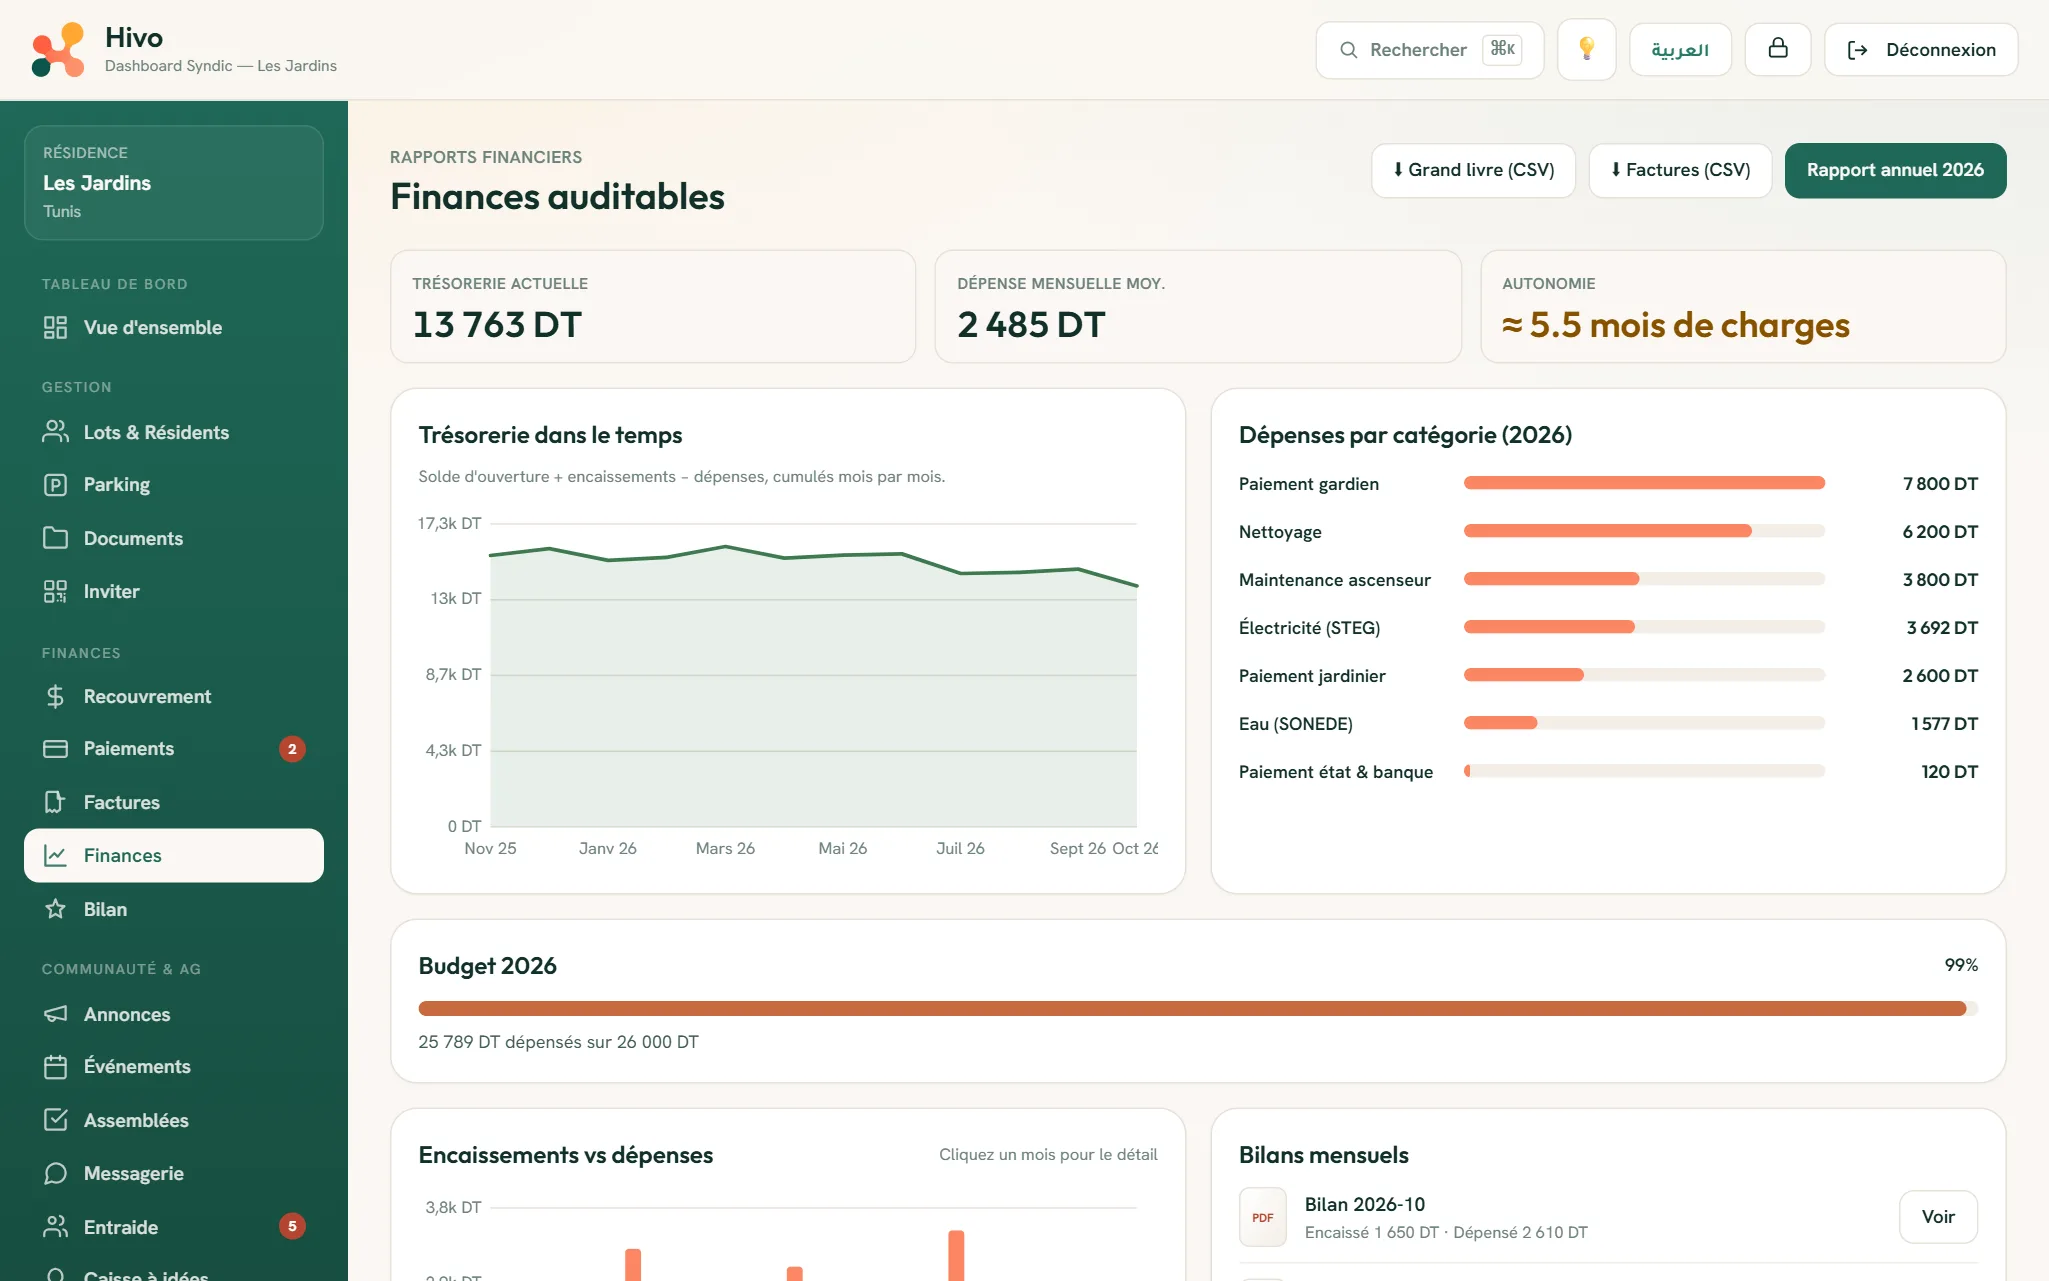
Task: Open Caisse à idées in sidebar
Action: (x=174, y=1274)
